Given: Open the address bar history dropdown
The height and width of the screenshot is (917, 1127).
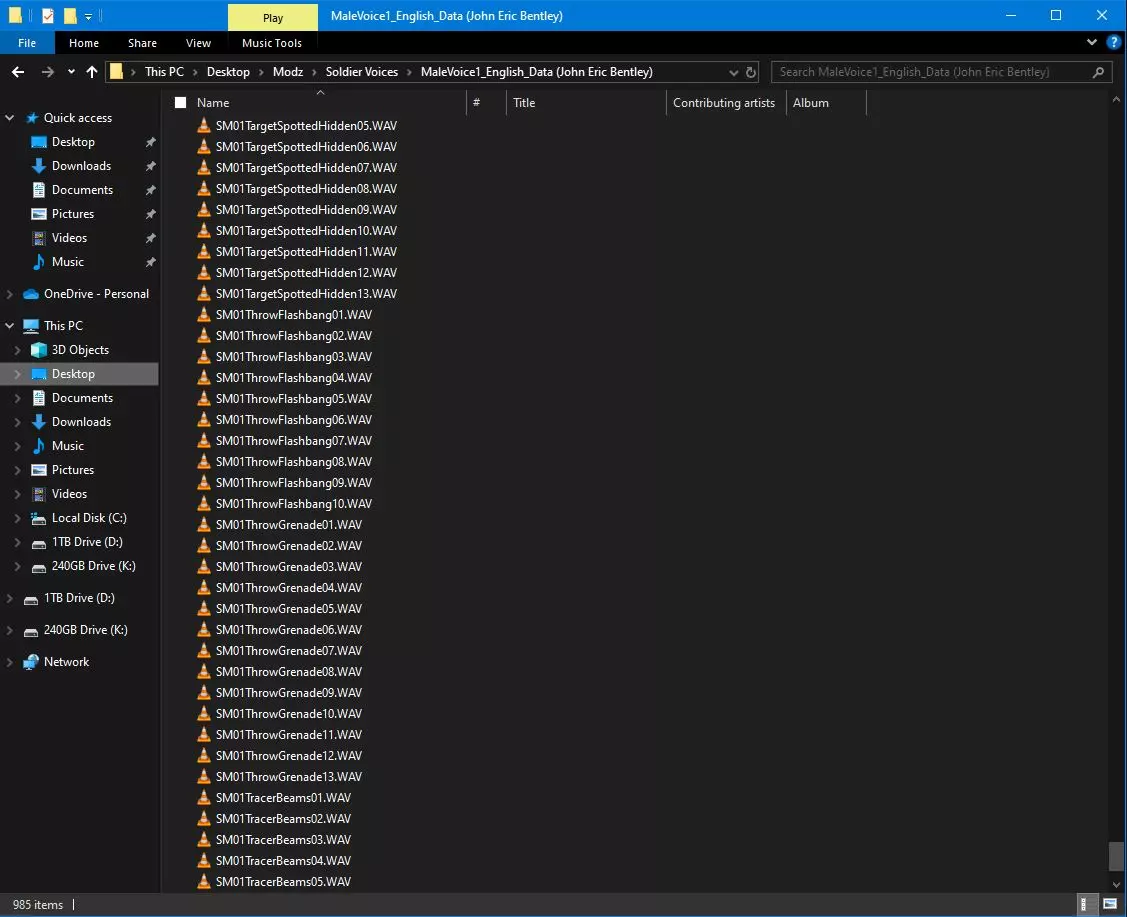Looking at the screenshot, I should [733, 73].
